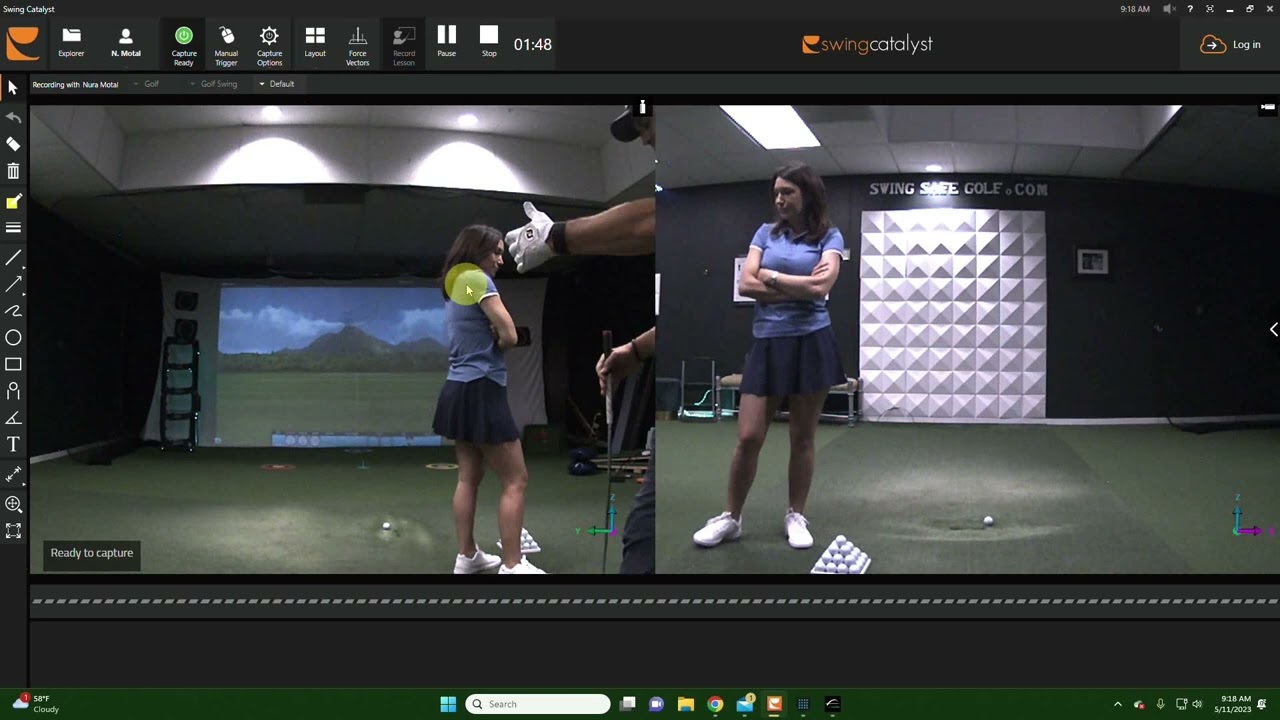The height and width of the screenshot is (720, 1280).
Task: Click the left video info icon
Action: (643, 106)
